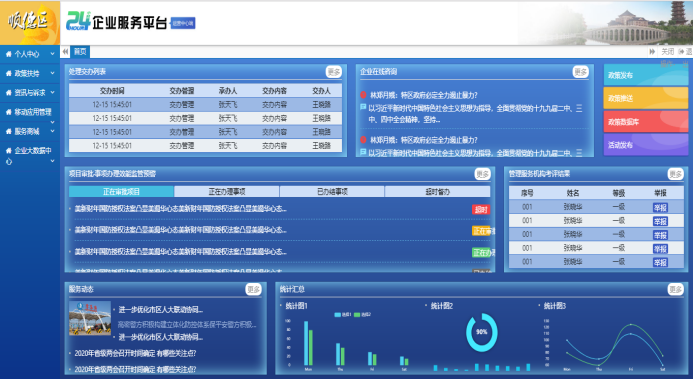Switch to the 已办结事项 tab
The height and width of the screenshot is (379, 693).
(x=332, y=192)
